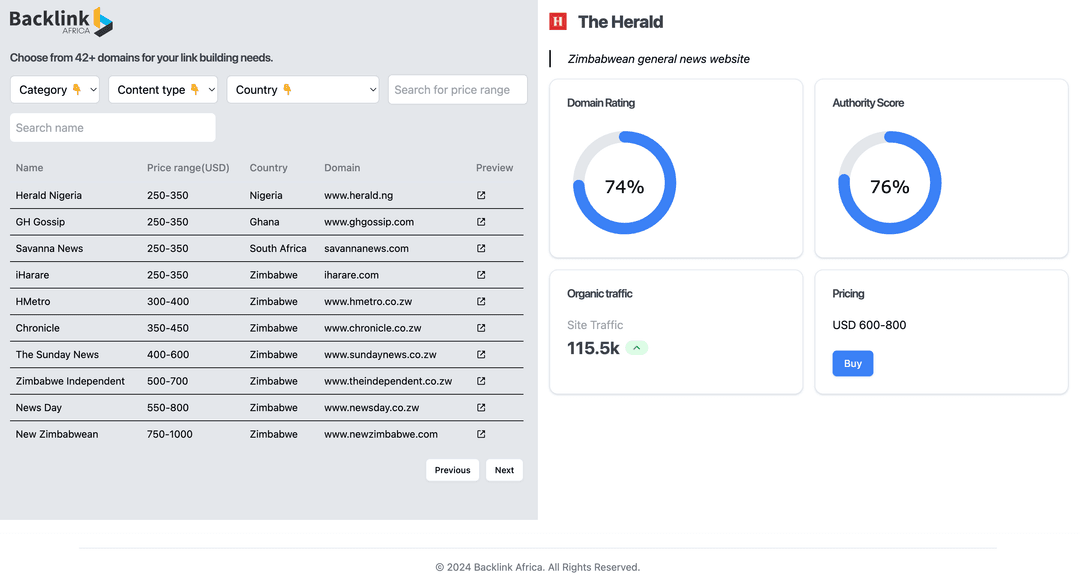This screenshot has height=577, width=1080.
Task: Click The Herald red logo icon
Action: click(x=558, y=22)
